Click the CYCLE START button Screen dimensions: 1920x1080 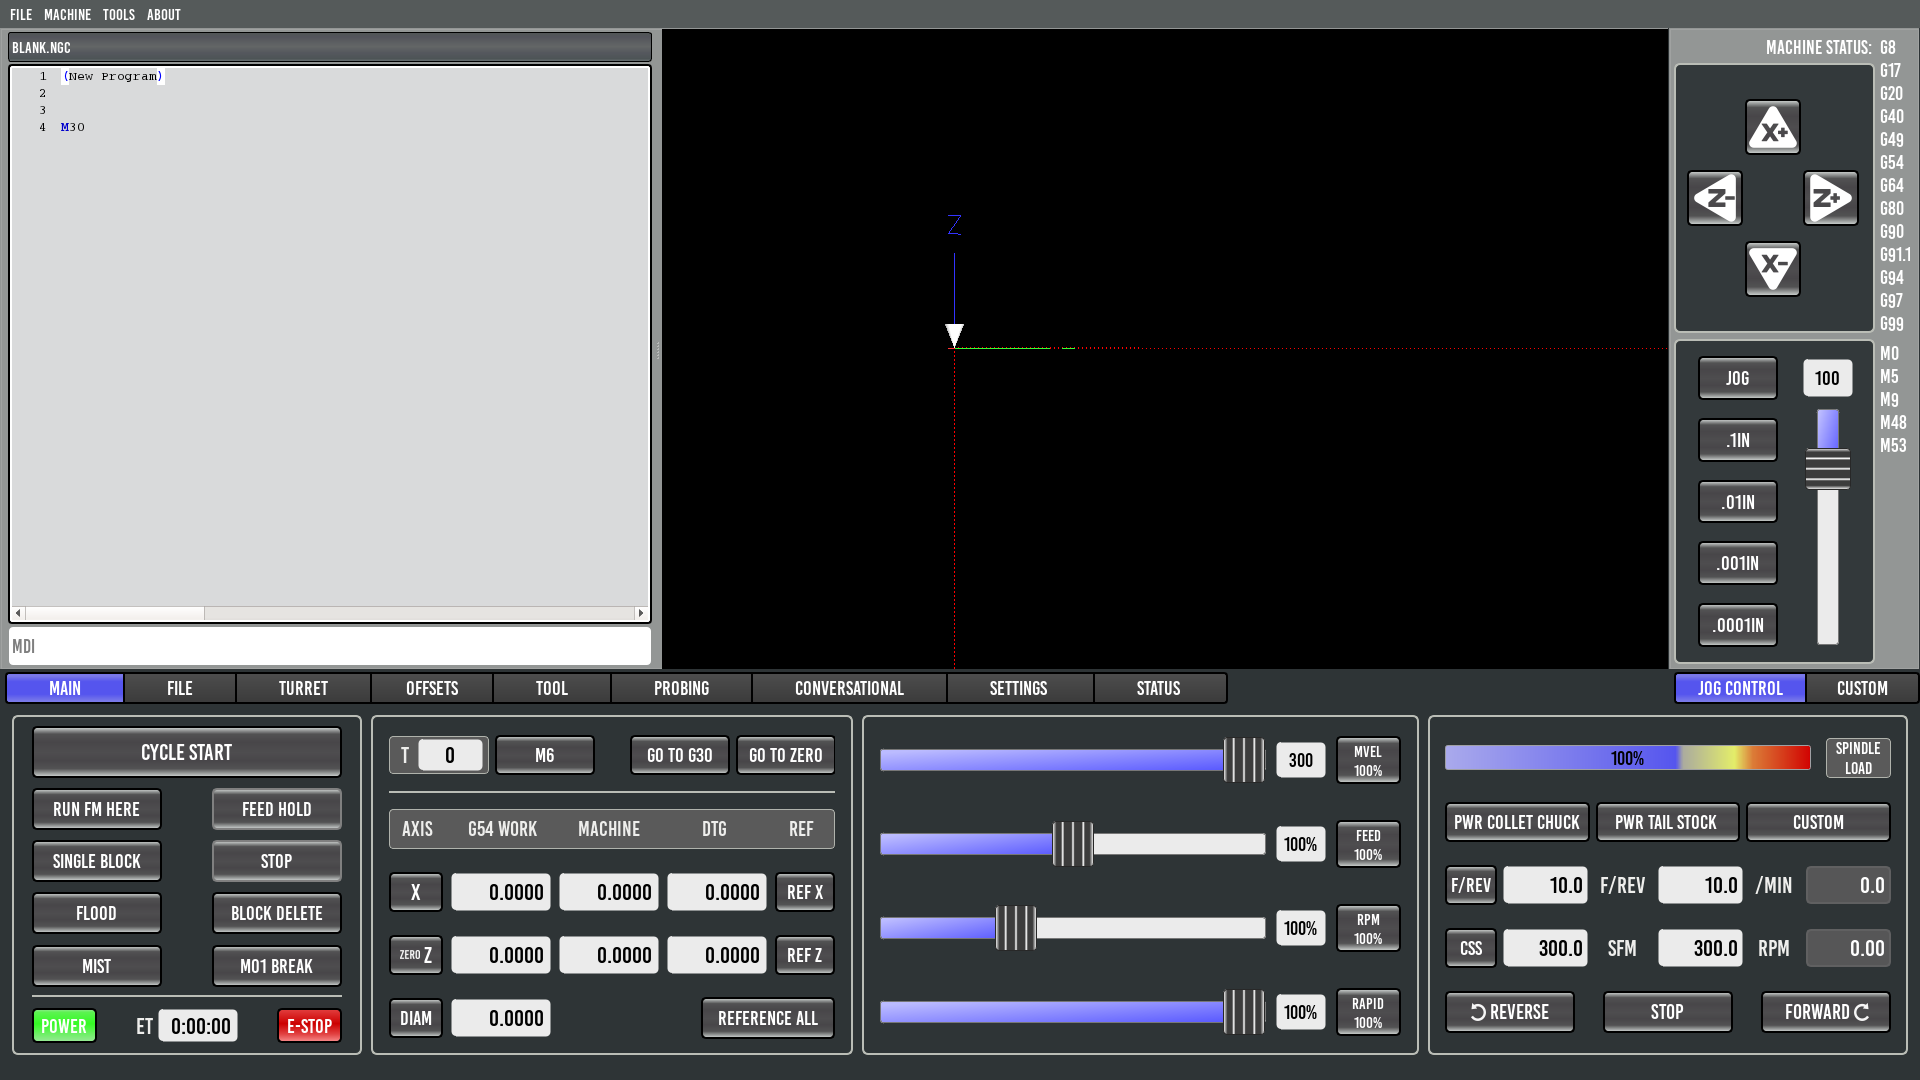point(187,752)
